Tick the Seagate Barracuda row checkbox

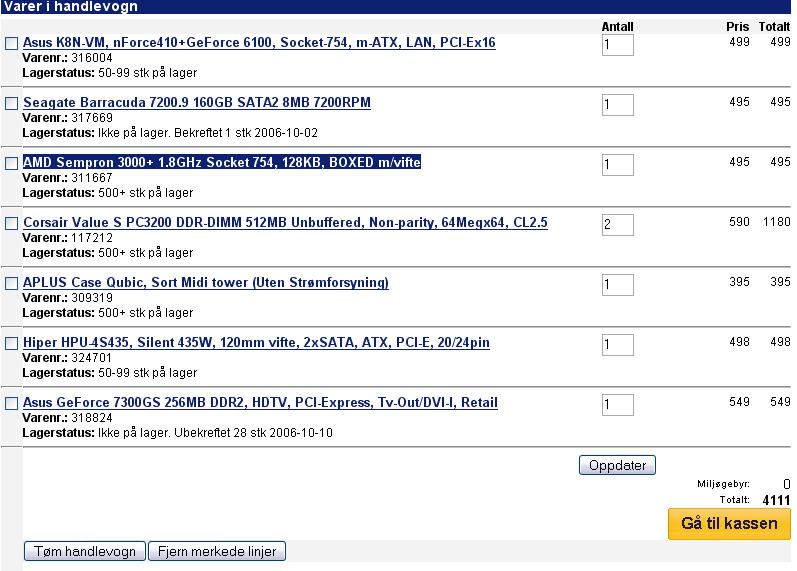pyautogui.click(x=12, y=104)
